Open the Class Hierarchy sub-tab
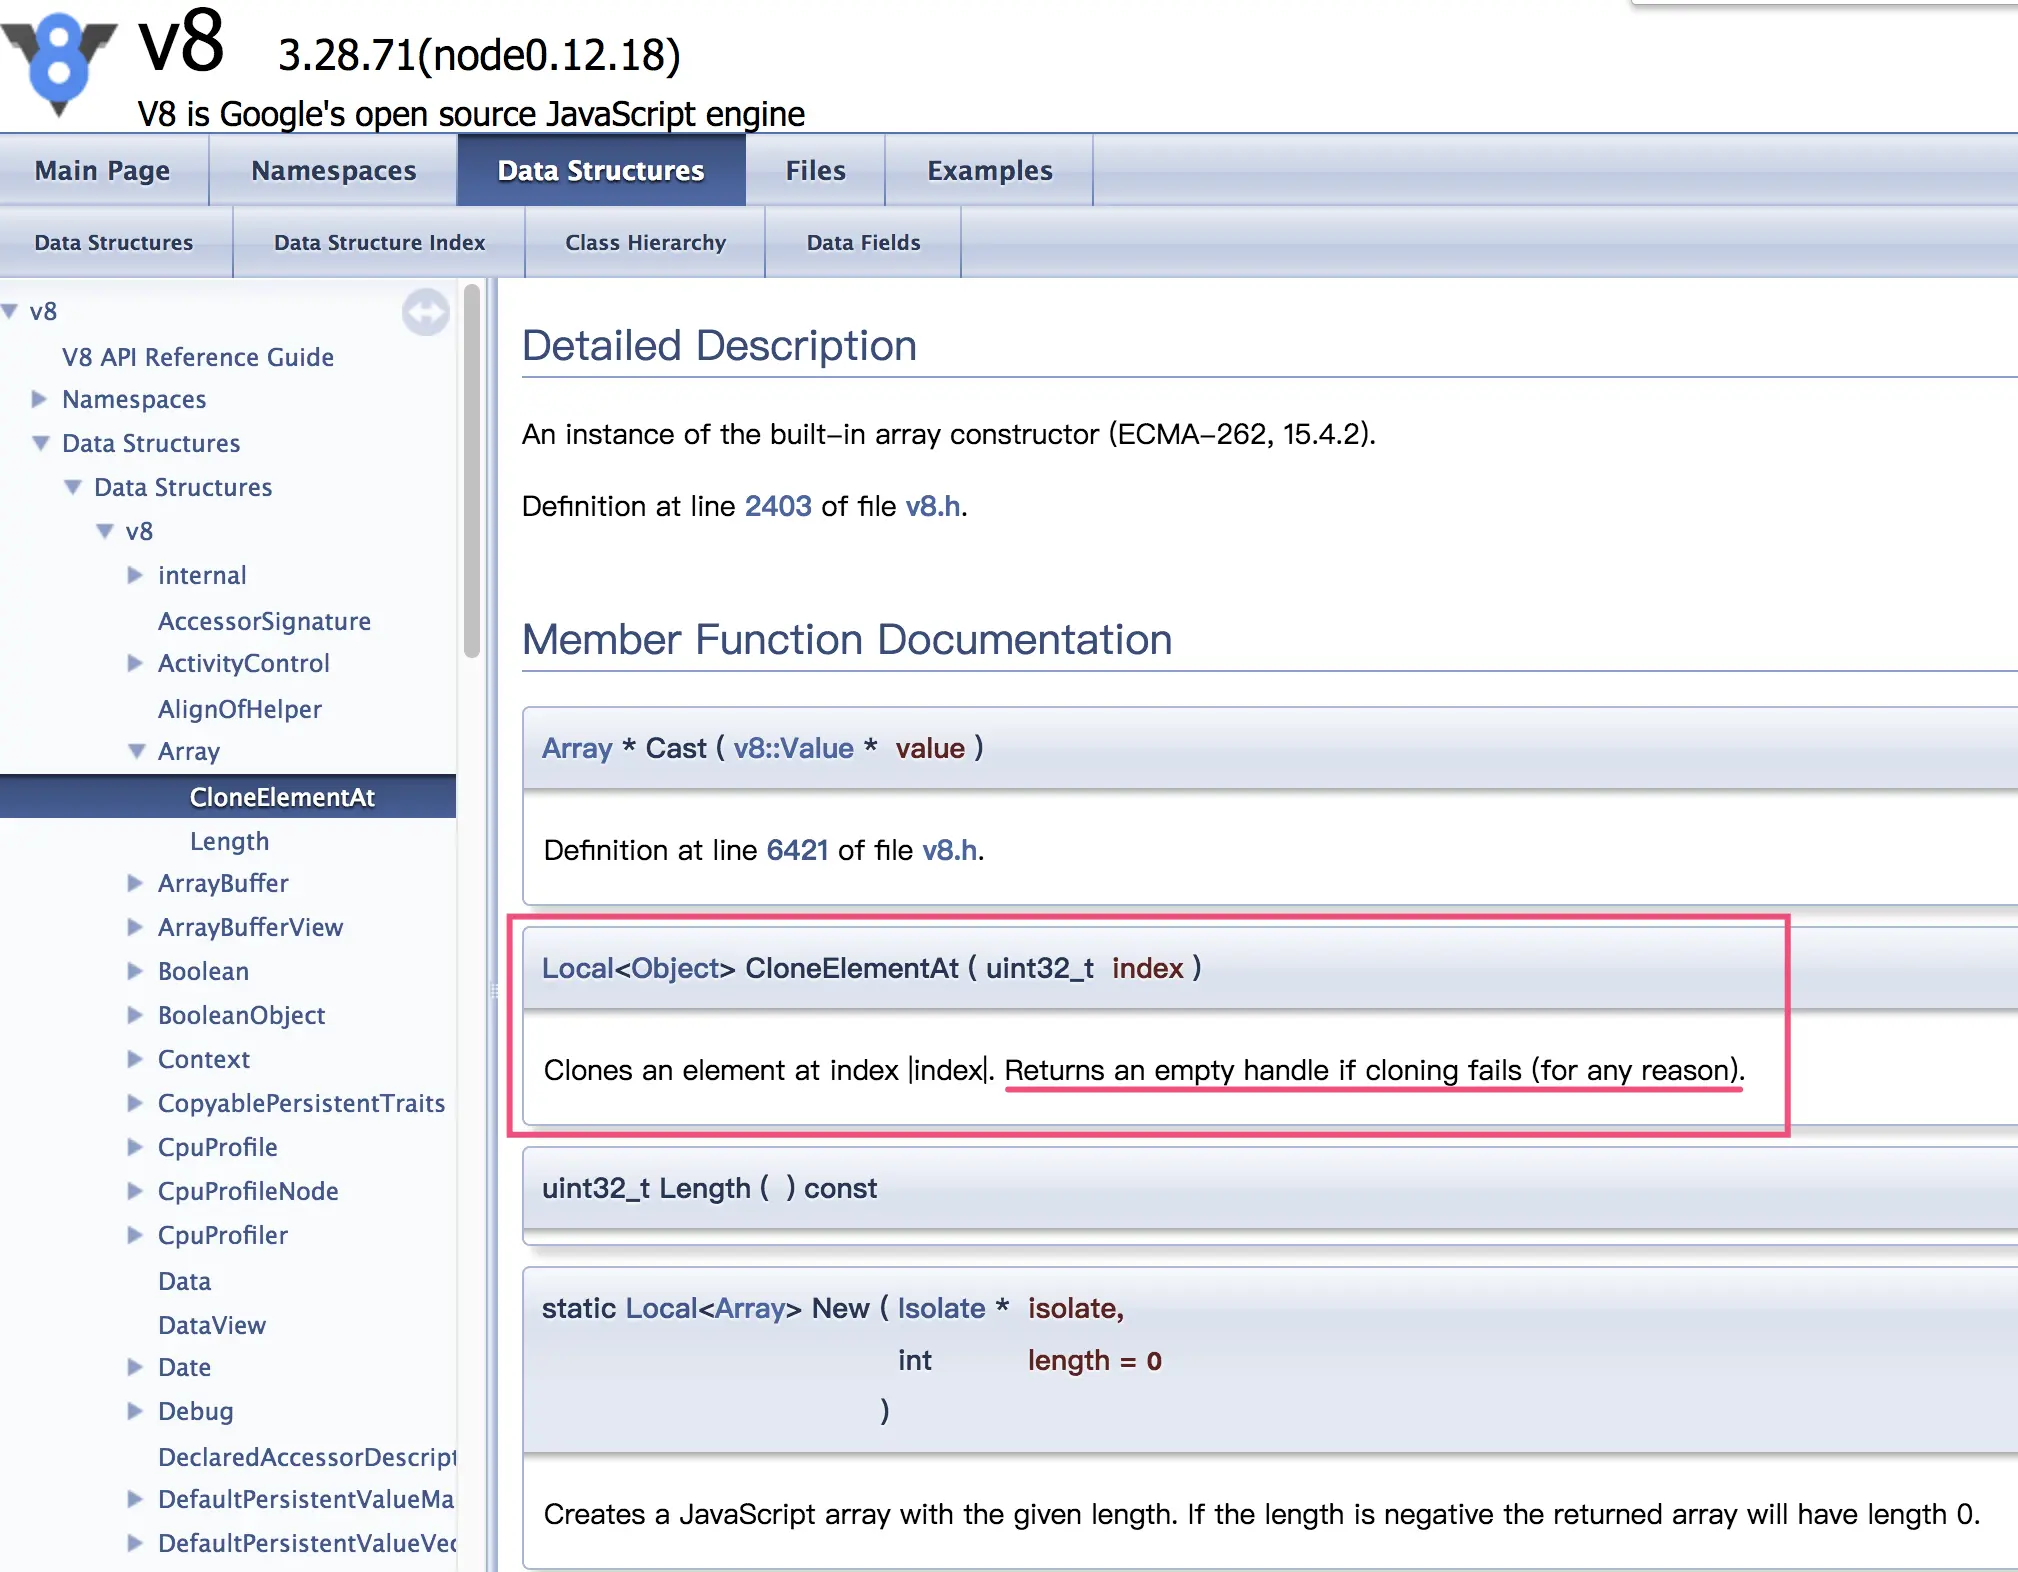 [x=645, y=243]
